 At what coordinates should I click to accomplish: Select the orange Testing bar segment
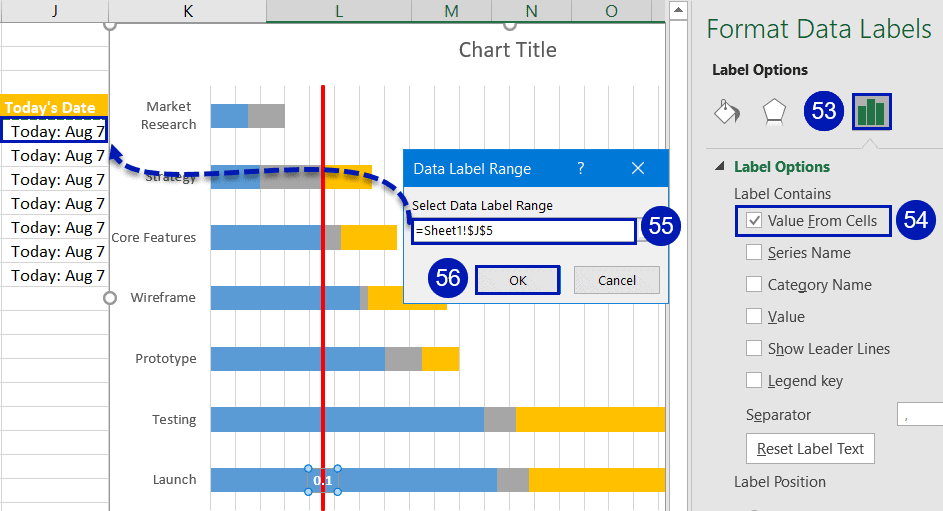(590, 420)
